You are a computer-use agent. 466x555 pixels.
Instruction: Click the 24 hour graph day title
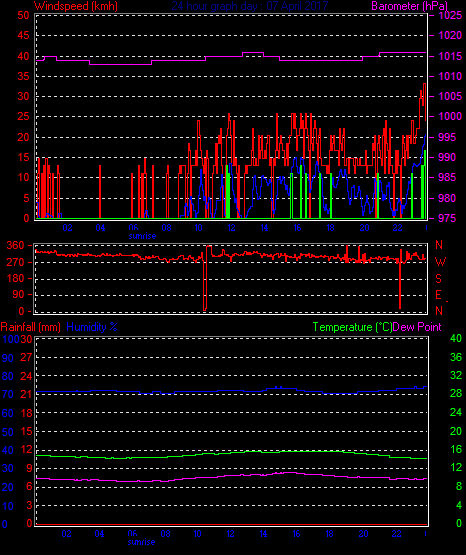[x=250, y=6]
